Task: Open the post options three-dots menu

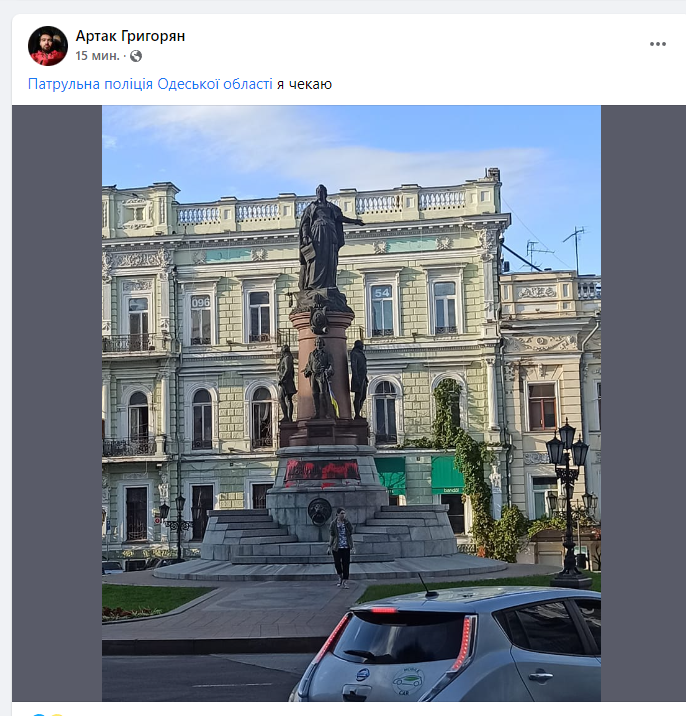Action: pyautogui.click(x=658, y=44)
